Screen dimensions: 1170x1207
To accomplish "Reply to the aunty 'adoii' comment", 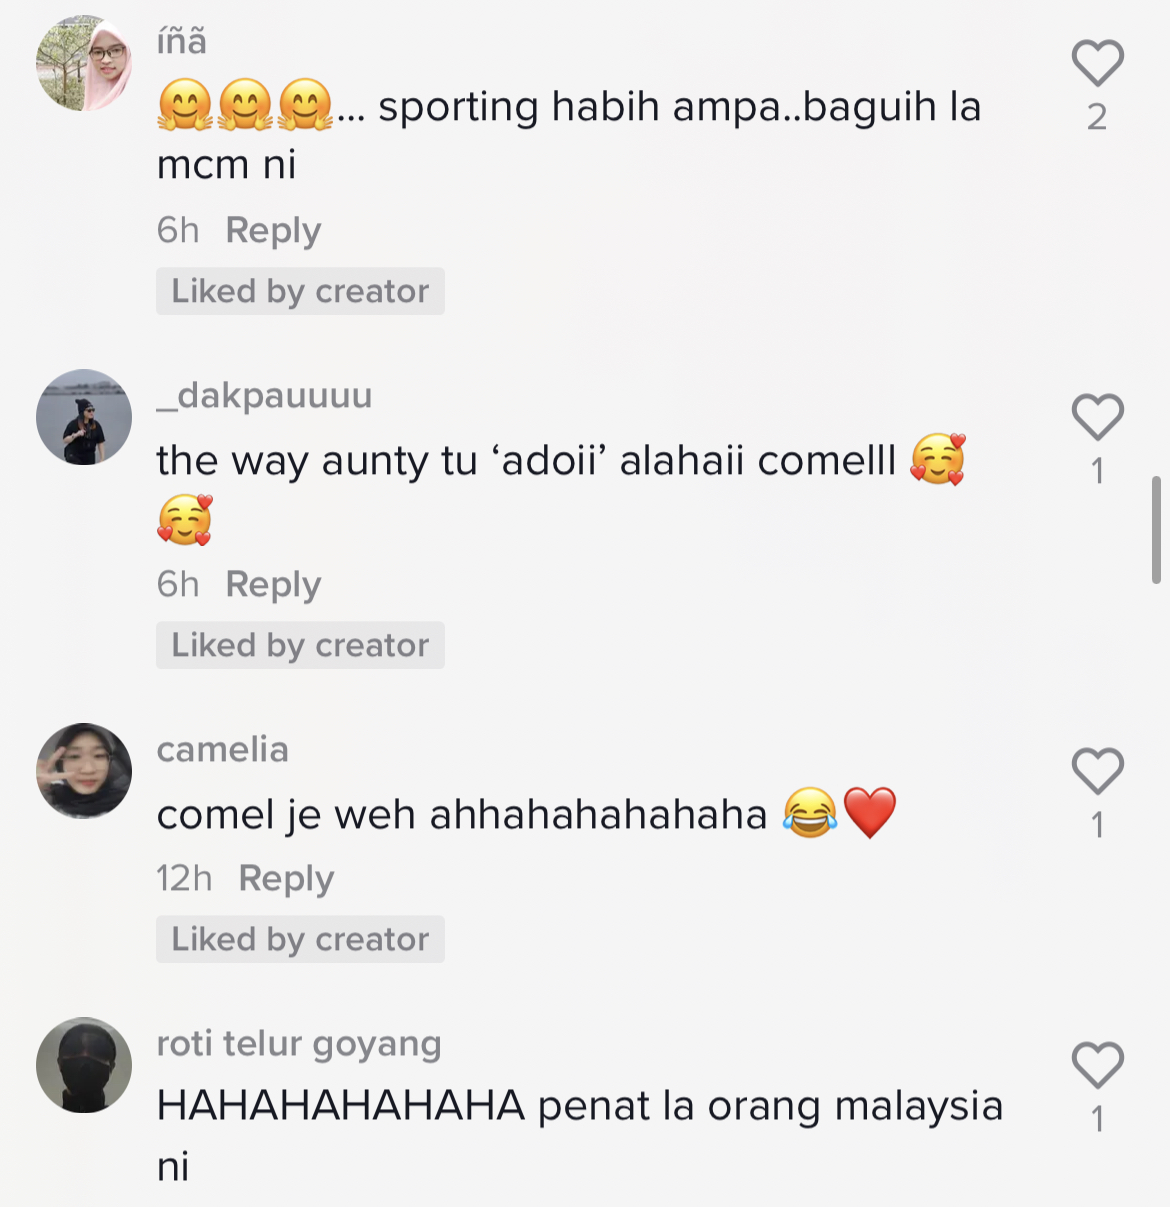I will 273,585.
